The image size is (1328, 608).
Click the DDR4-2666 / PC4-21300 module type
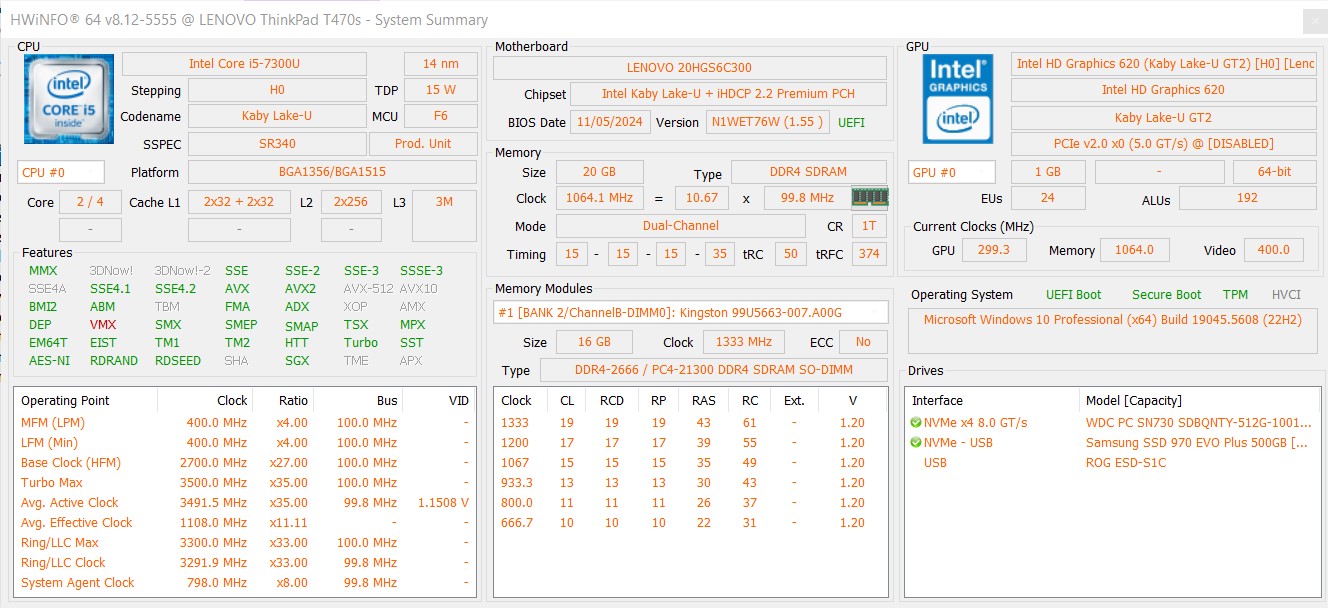click(714, 370)
